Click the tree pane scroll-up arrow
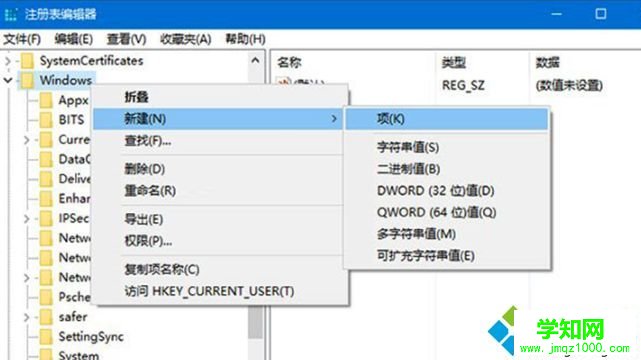 coord(256,61)
